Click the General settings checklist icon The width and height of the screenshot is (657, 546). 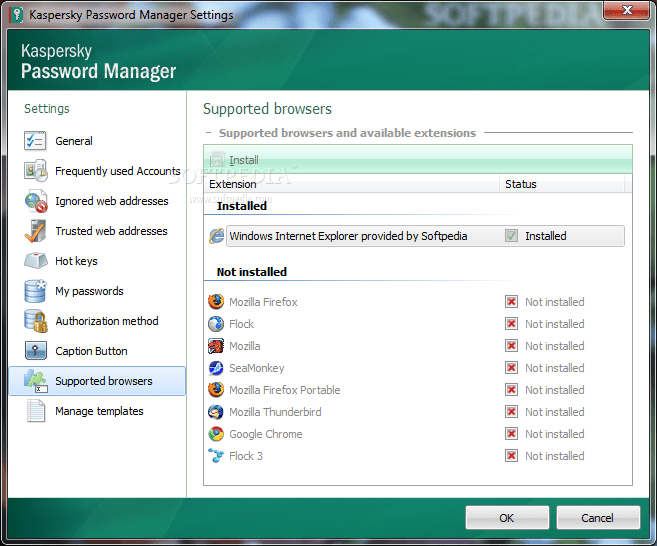point(35,141)
